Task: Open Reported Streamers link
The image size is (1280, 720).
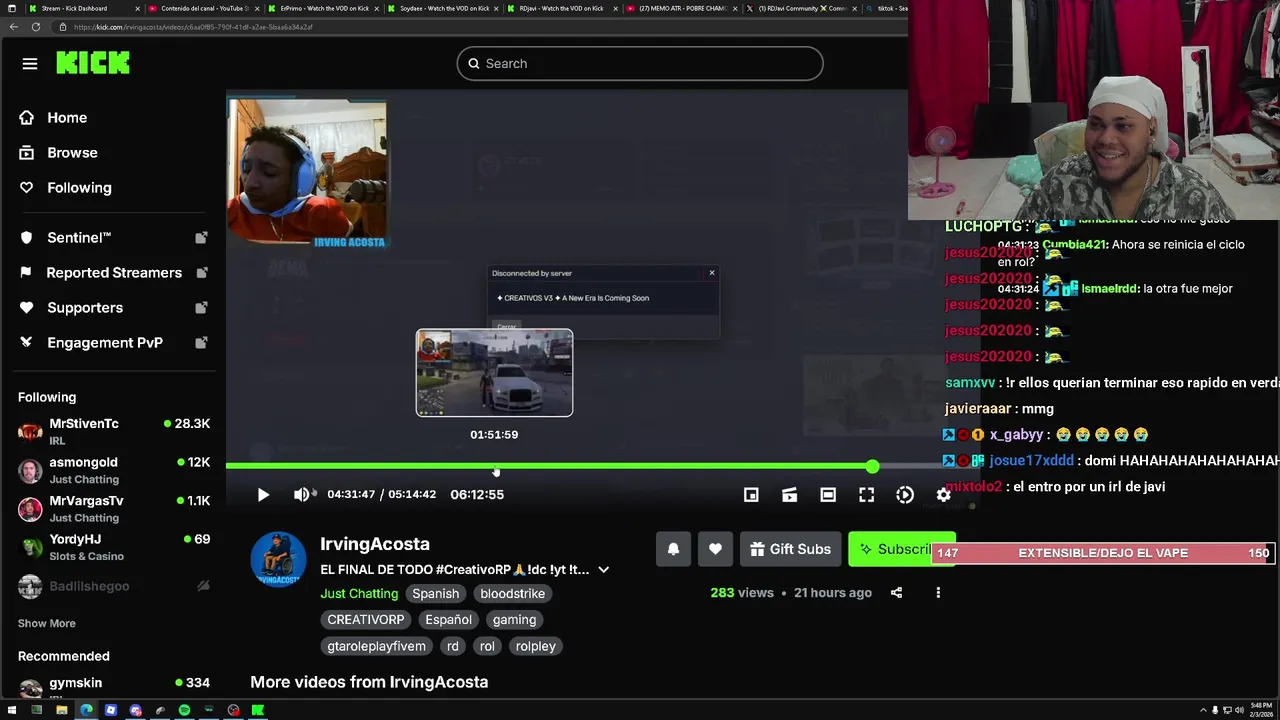Action: click(114, 272)
